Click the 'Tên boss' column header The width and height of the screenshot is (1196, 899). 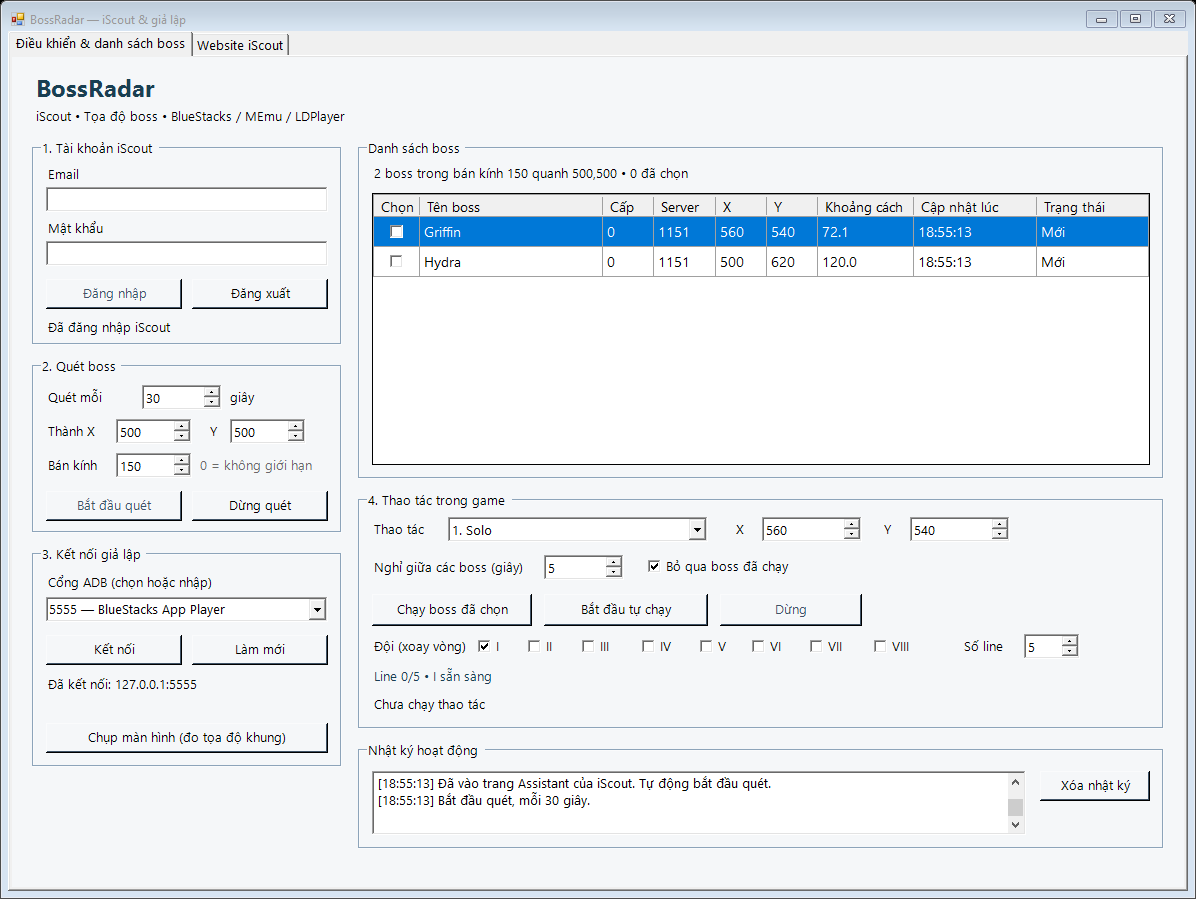pos(511,207)
